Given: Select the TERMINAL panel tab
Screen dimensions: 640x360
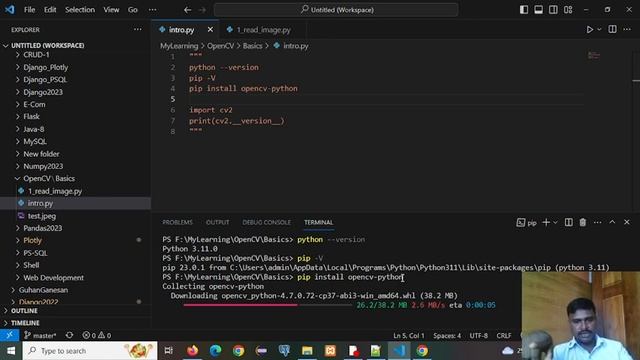Looking at the screenshot, I should click(318, 222).
